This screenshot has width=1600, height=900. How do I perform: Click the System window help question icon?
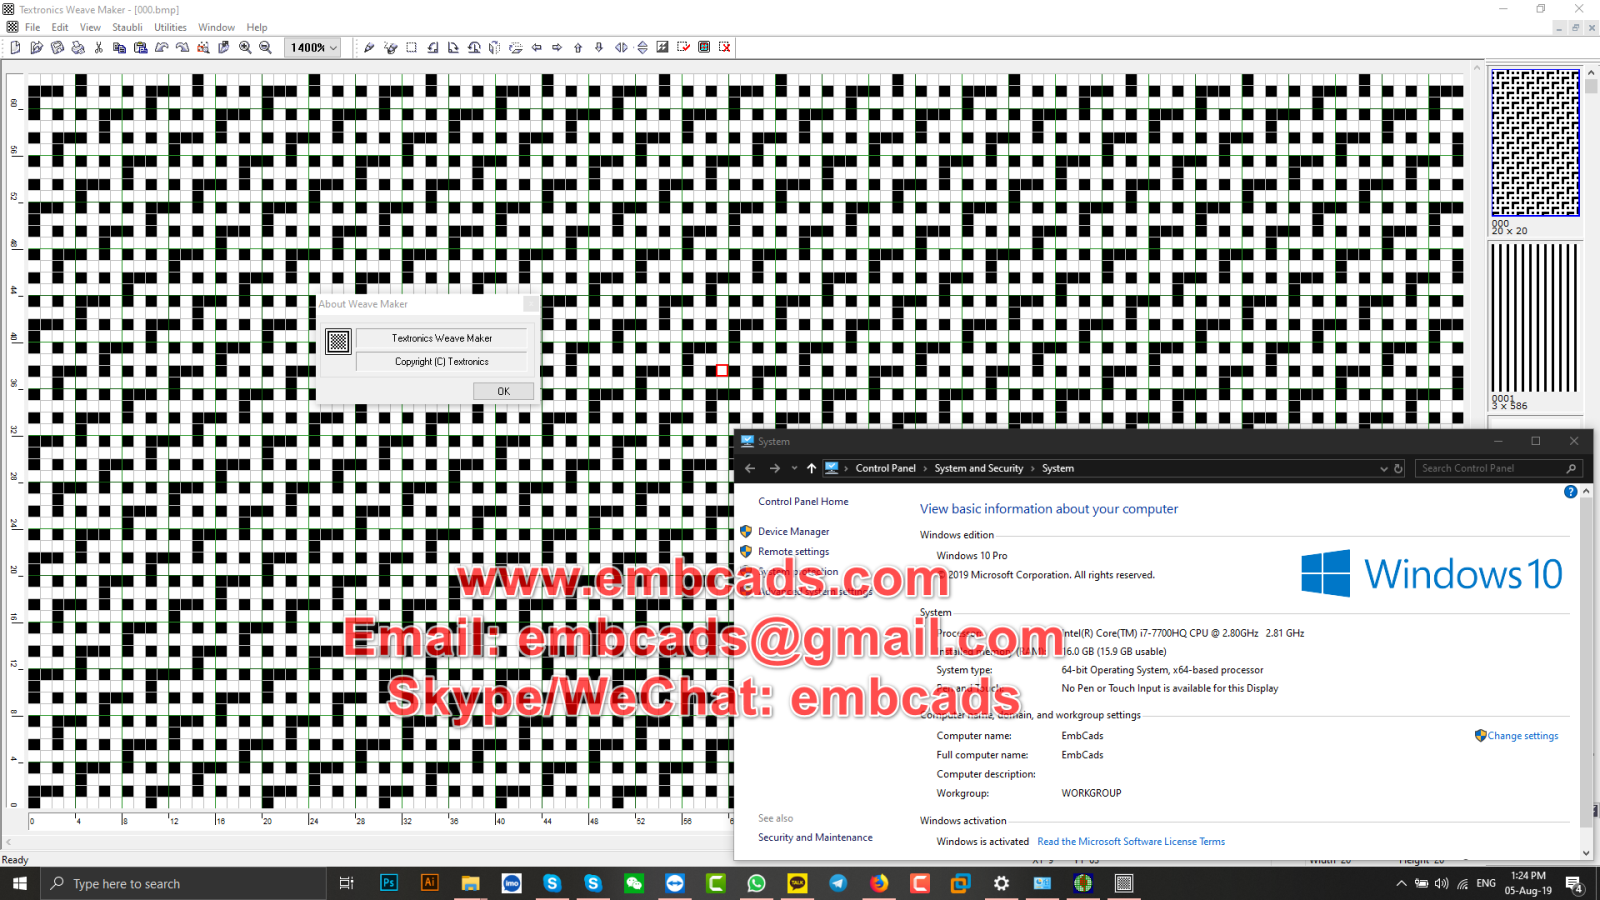(x=1570, y=492)
